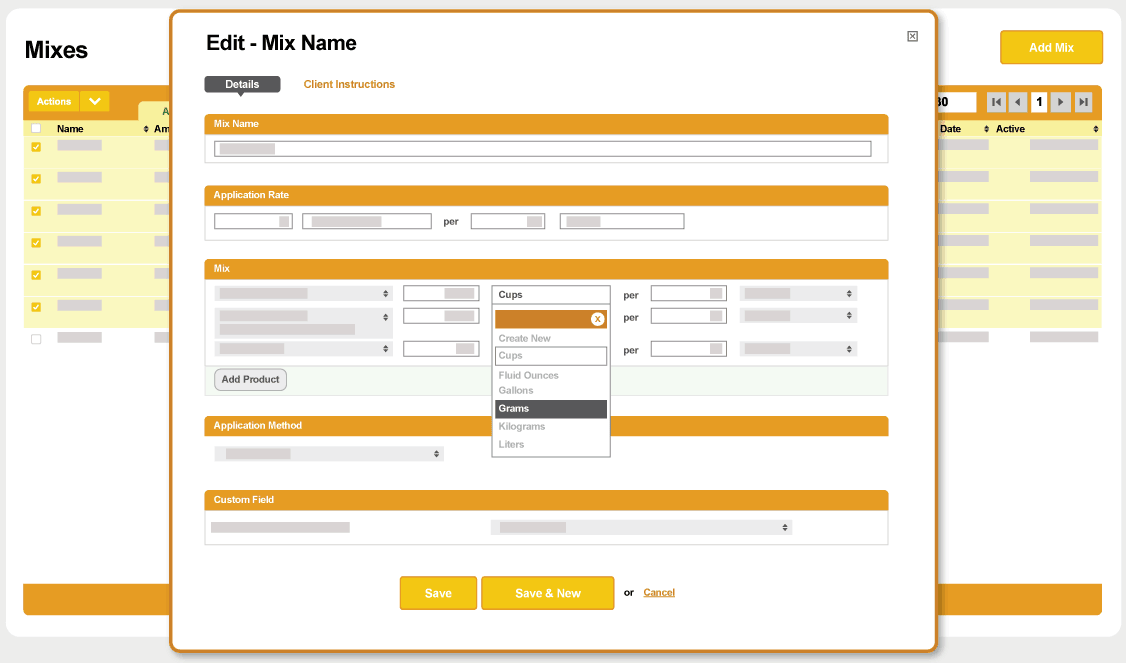Focus the Mix Name input field
The height and width of the screenshot is (663, 1126).
(x=542, y=149)
